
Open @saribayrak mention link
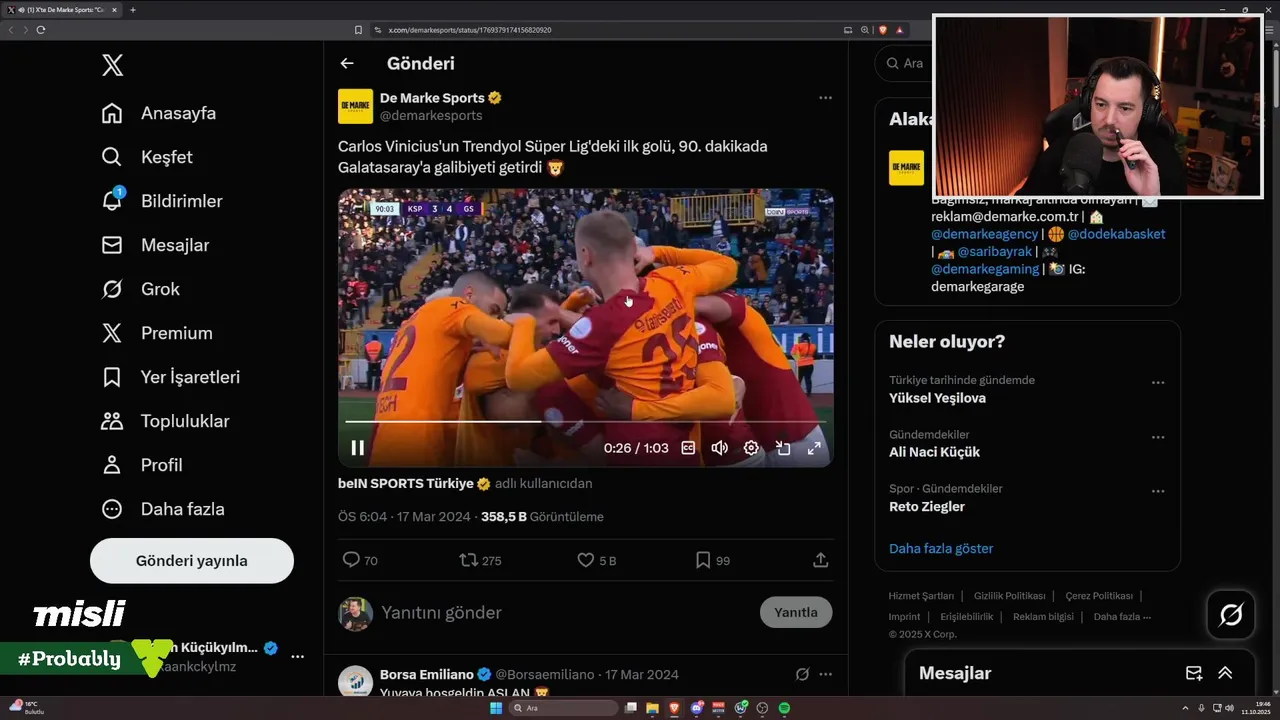994,251
